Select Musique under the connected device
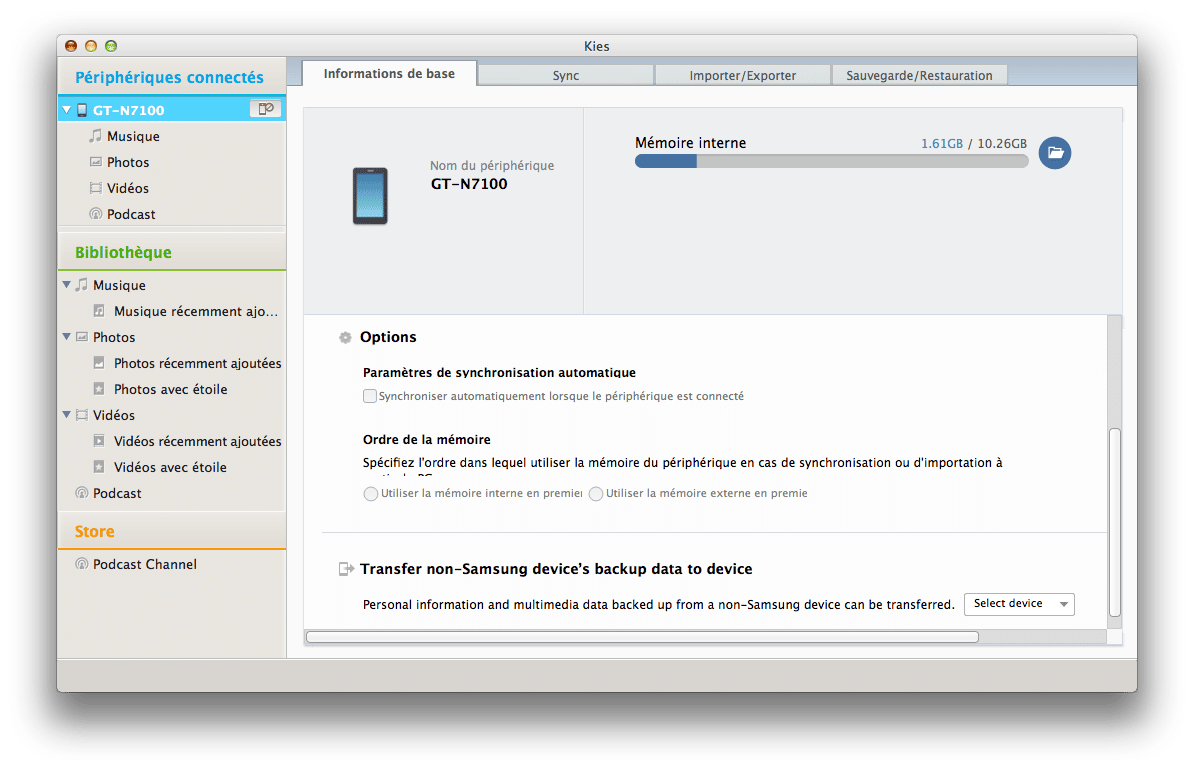This screenshot has width=1194, height=771. click(132, 136)
